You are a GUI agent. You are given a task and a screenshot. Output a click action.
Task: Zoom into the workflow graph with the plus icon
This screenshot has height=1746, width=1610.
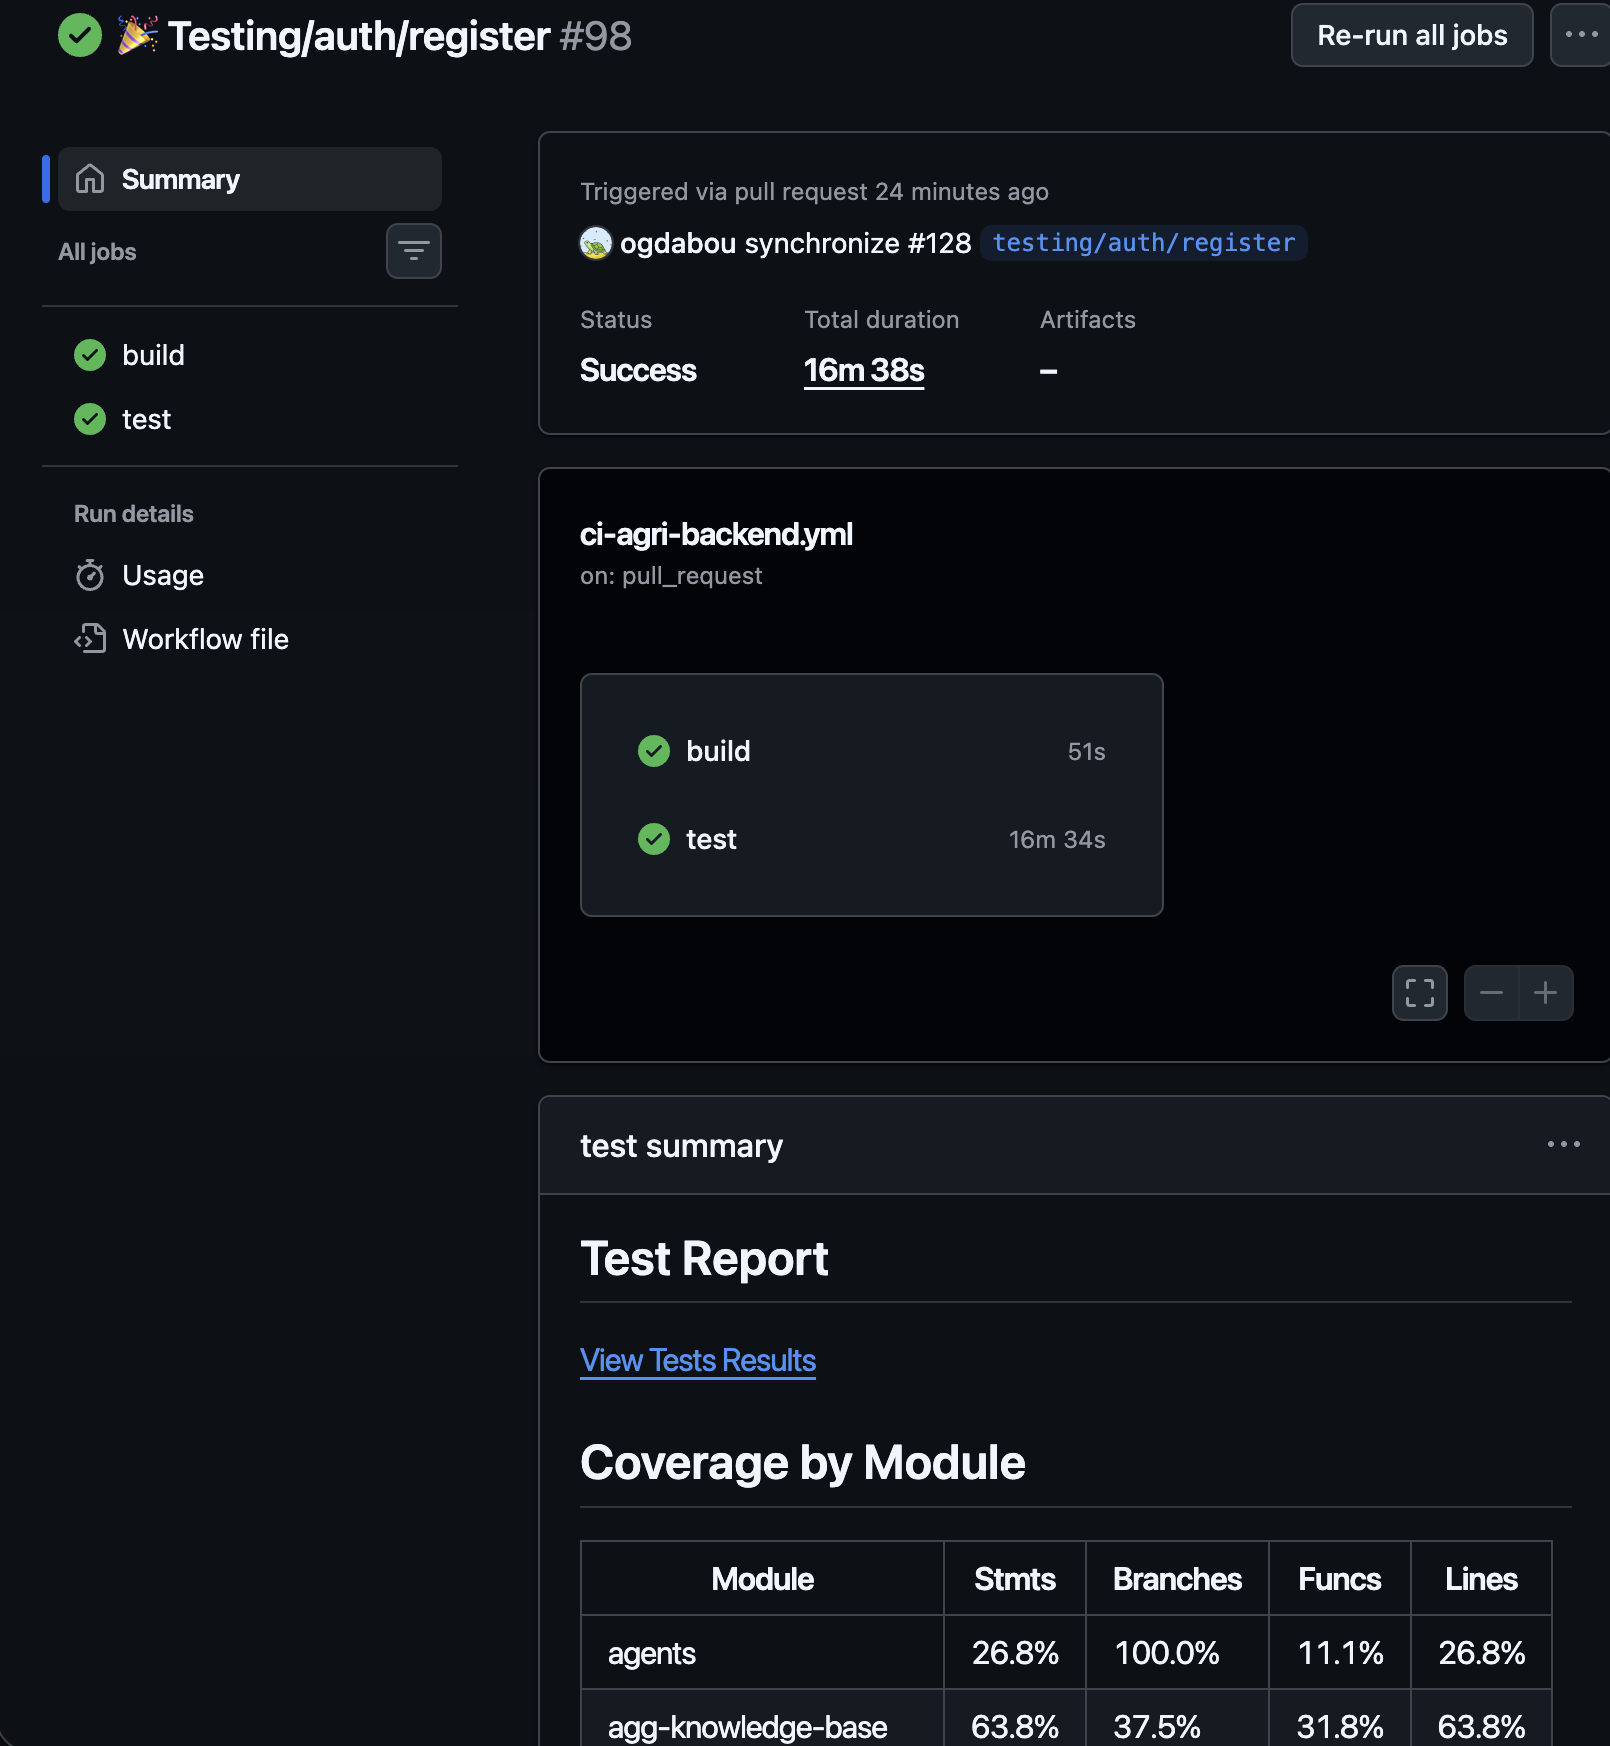(x=1544, y=993)
